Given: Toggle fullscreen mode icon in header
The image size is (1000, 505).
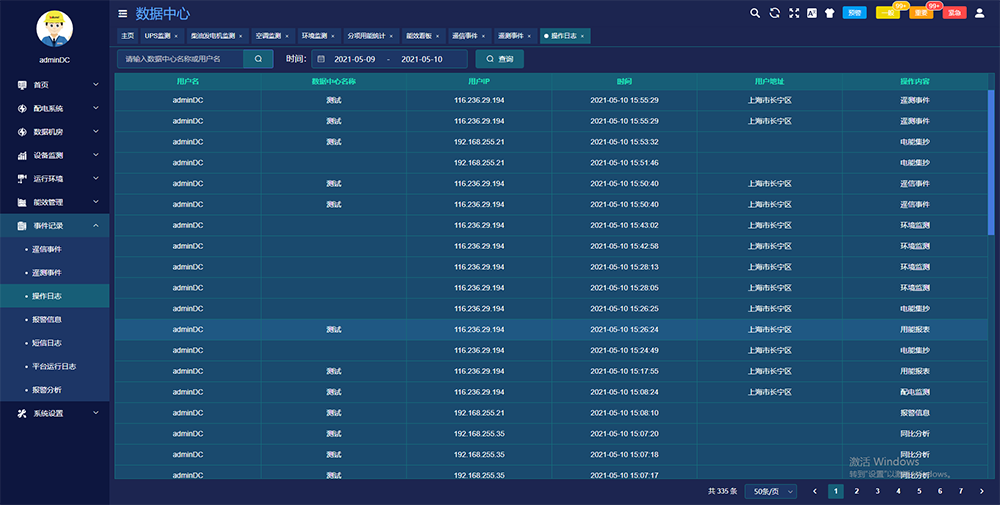Looking at the screenshot, I should [794, 13].
